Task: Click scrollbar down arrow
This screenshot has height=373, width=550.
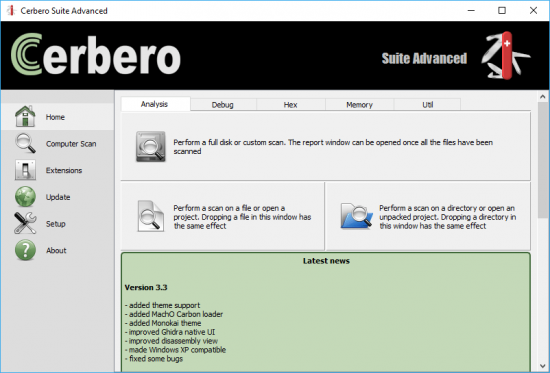Action: pyautogui.click(x=543, y=366)
